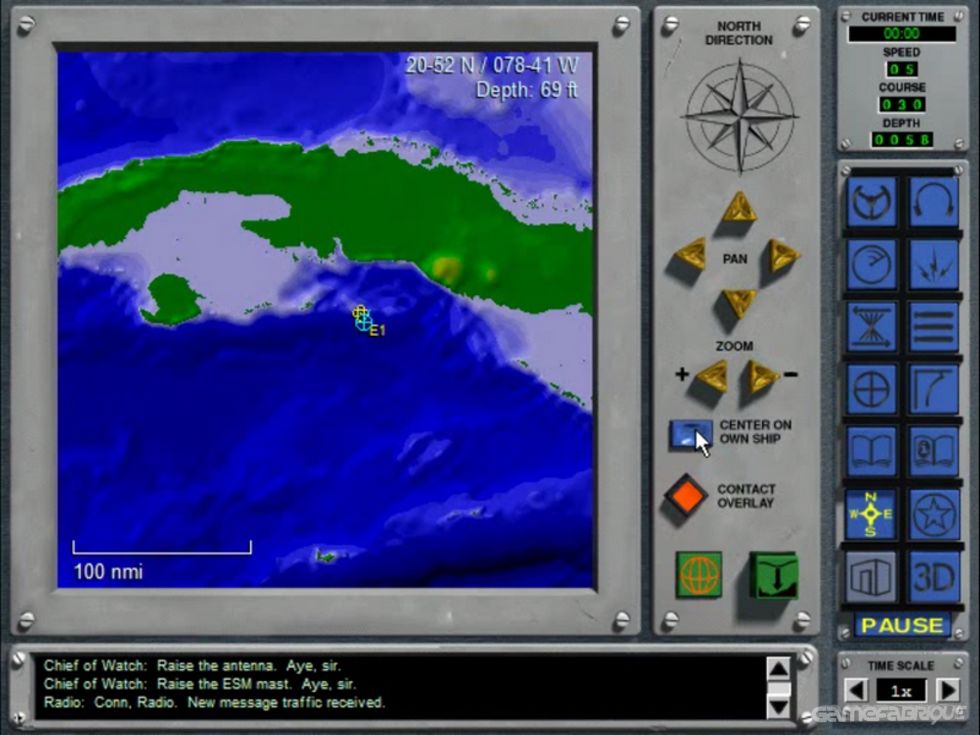
Task: Pan the map left
Action: click(691, 256)
